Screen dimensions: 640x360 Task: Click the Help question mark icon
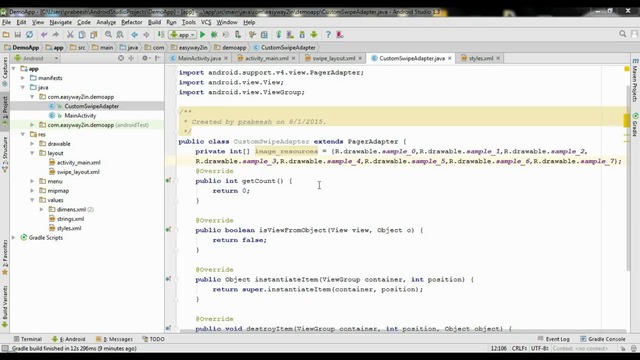(328, 35)
